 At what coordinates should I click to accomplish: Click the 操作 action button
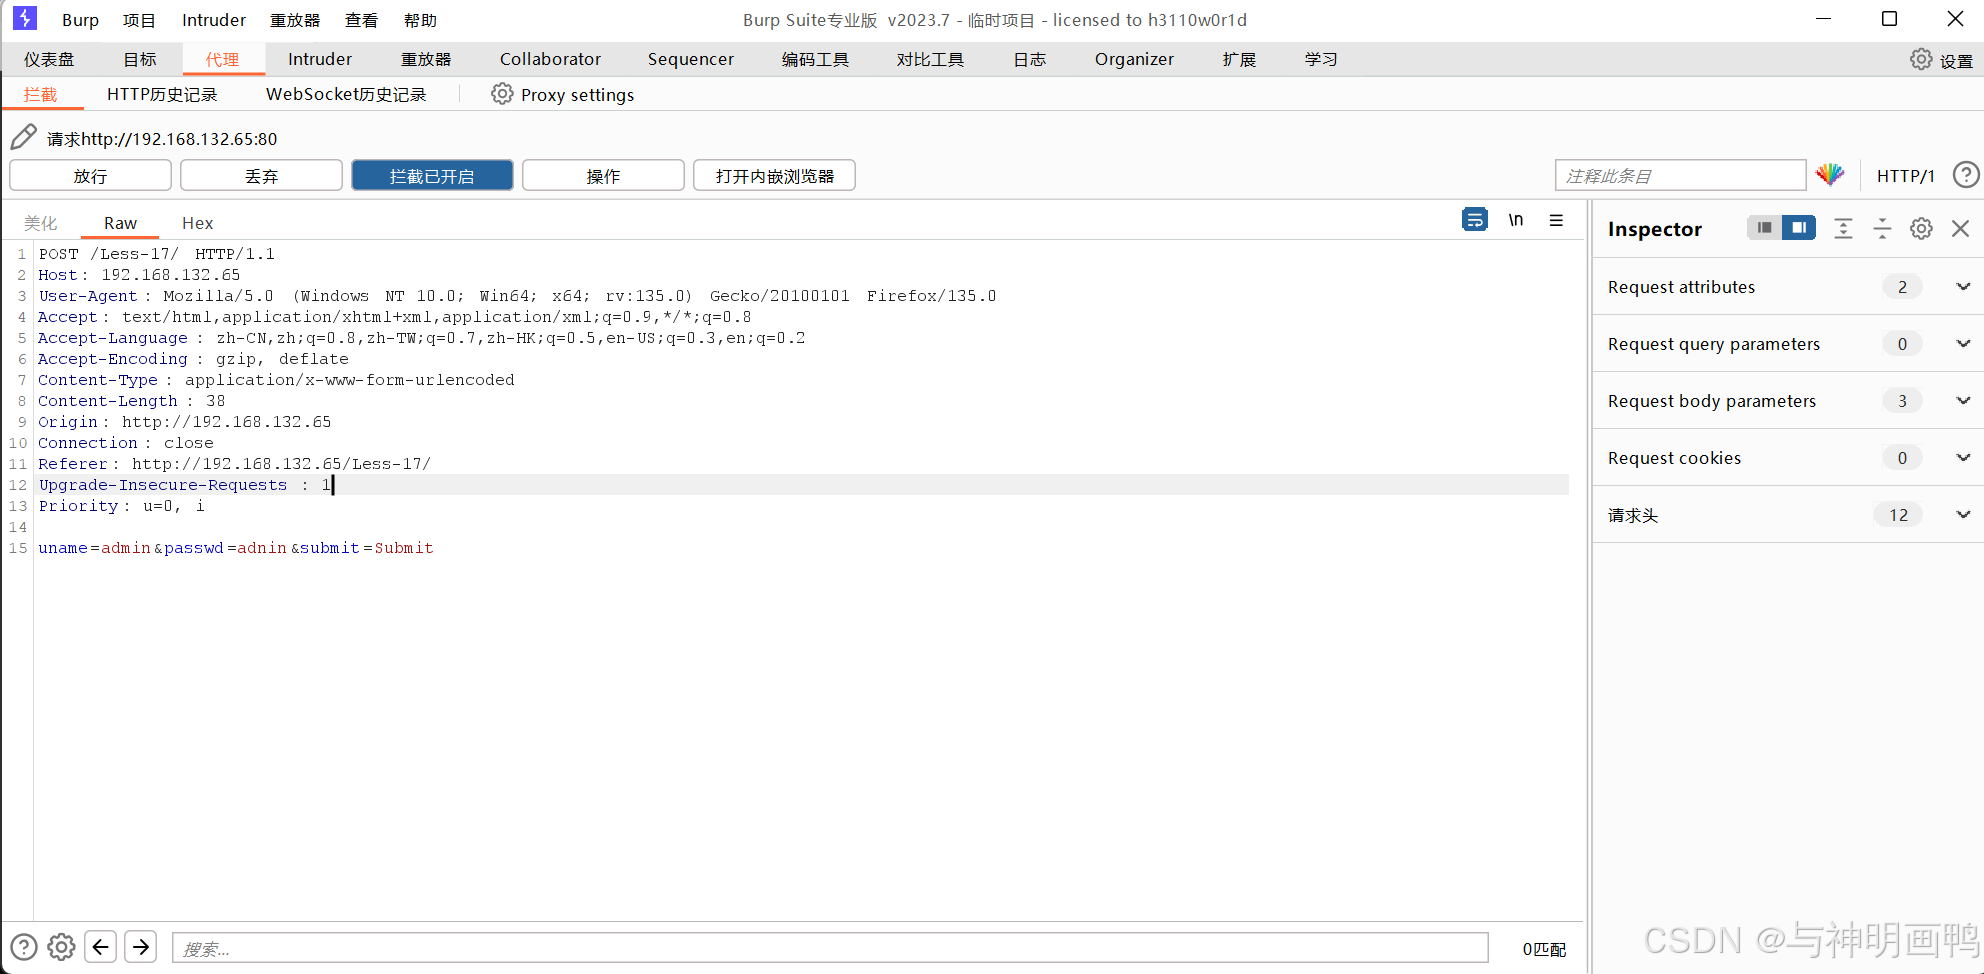click(603, 176)
